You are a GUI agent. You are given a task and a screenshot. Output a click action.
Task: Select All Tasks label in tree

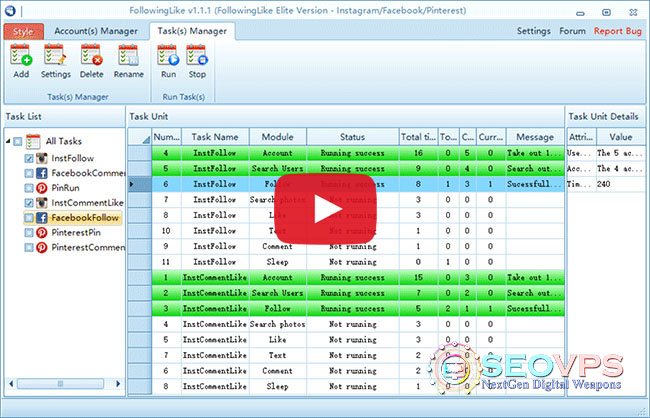[x=63, y=141]
